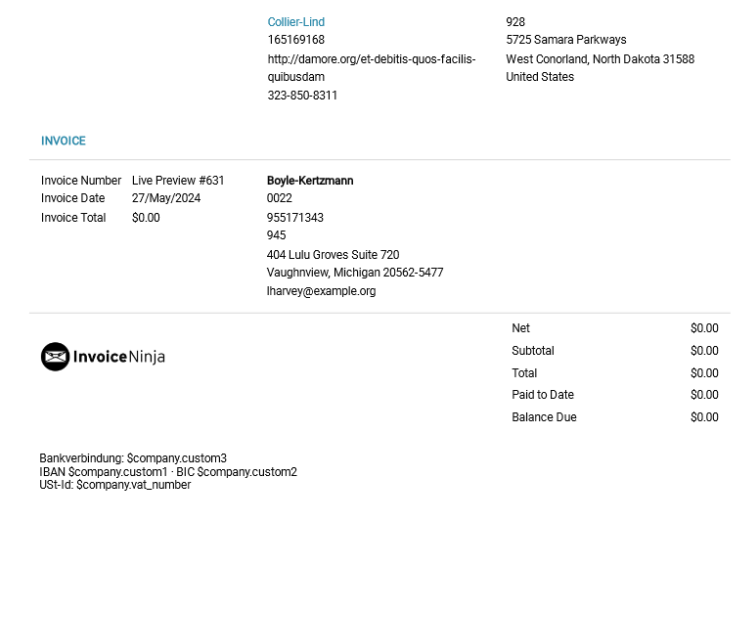The width and height of the screenshot is (754, 620).
Task: Click the Subtotal label
Action: click(x=533, y=351)
